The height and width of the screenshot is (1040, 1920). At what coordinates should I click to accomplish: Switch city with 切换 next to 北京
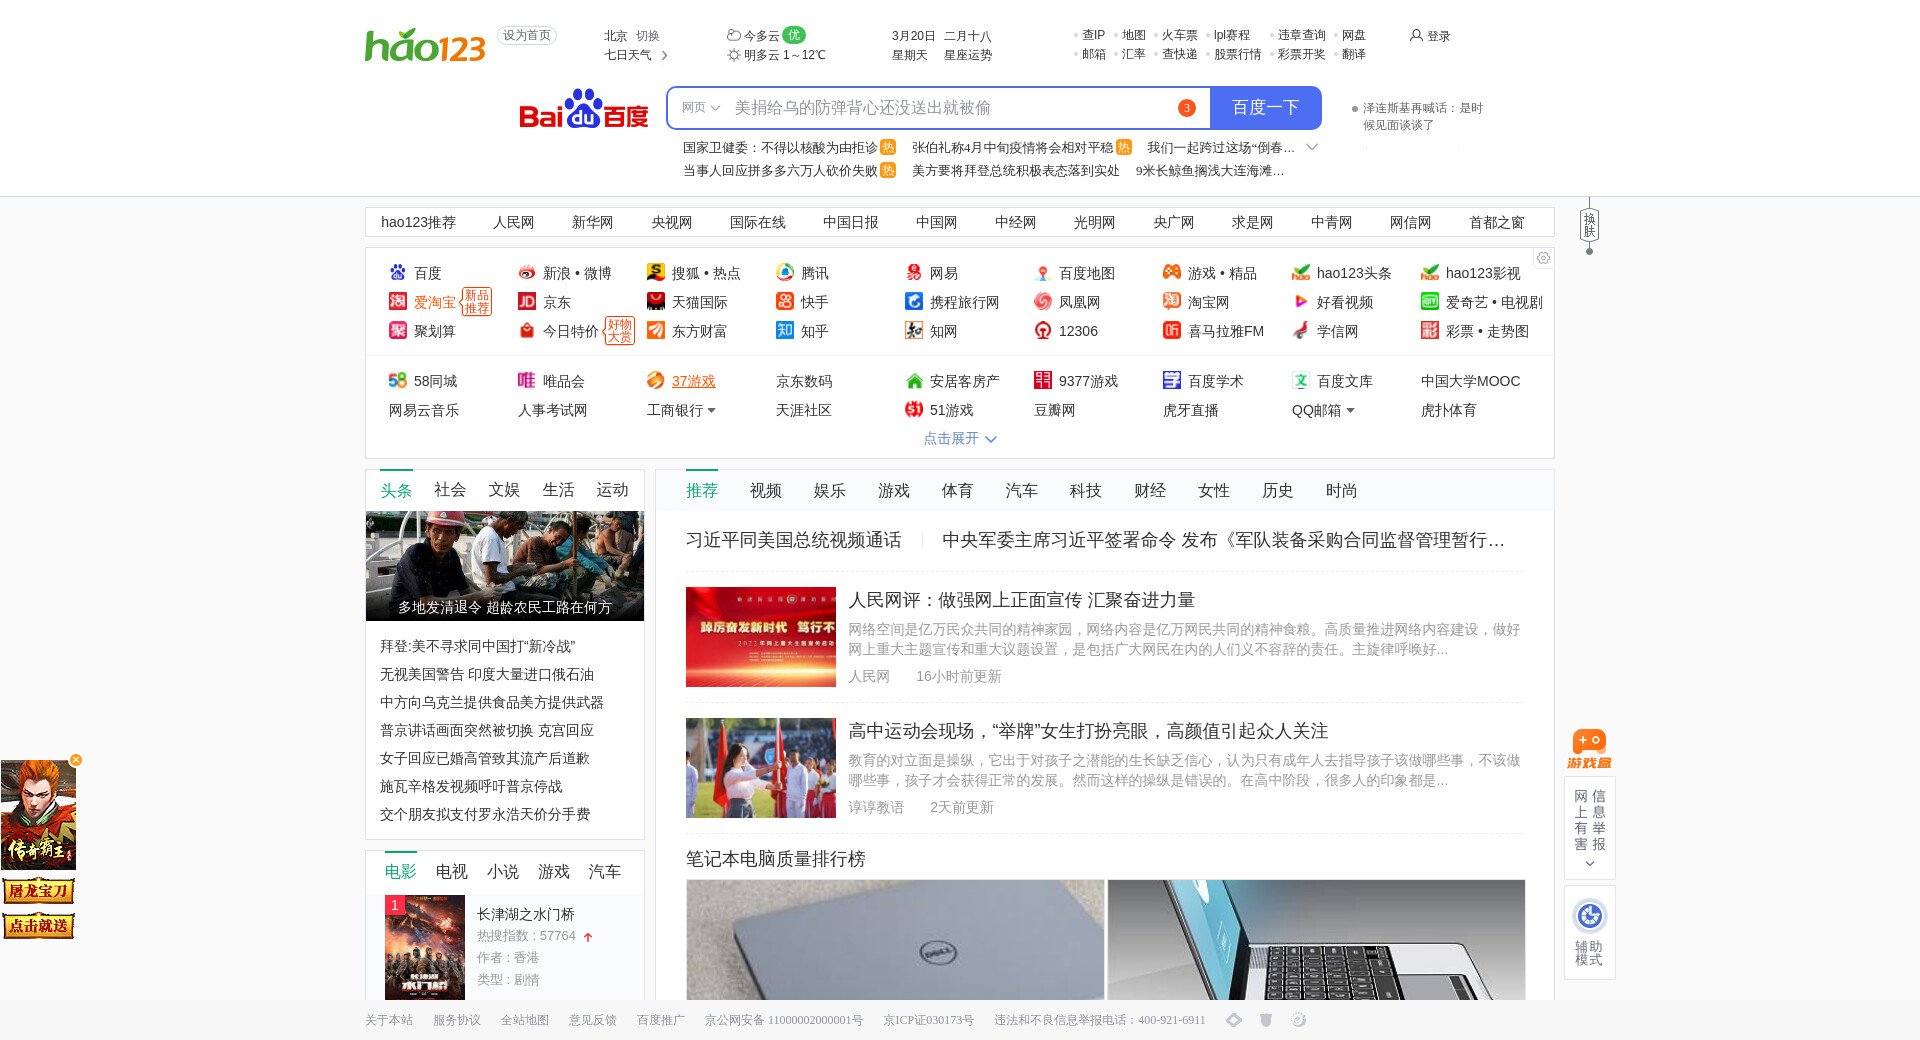[x=648, y=36]
